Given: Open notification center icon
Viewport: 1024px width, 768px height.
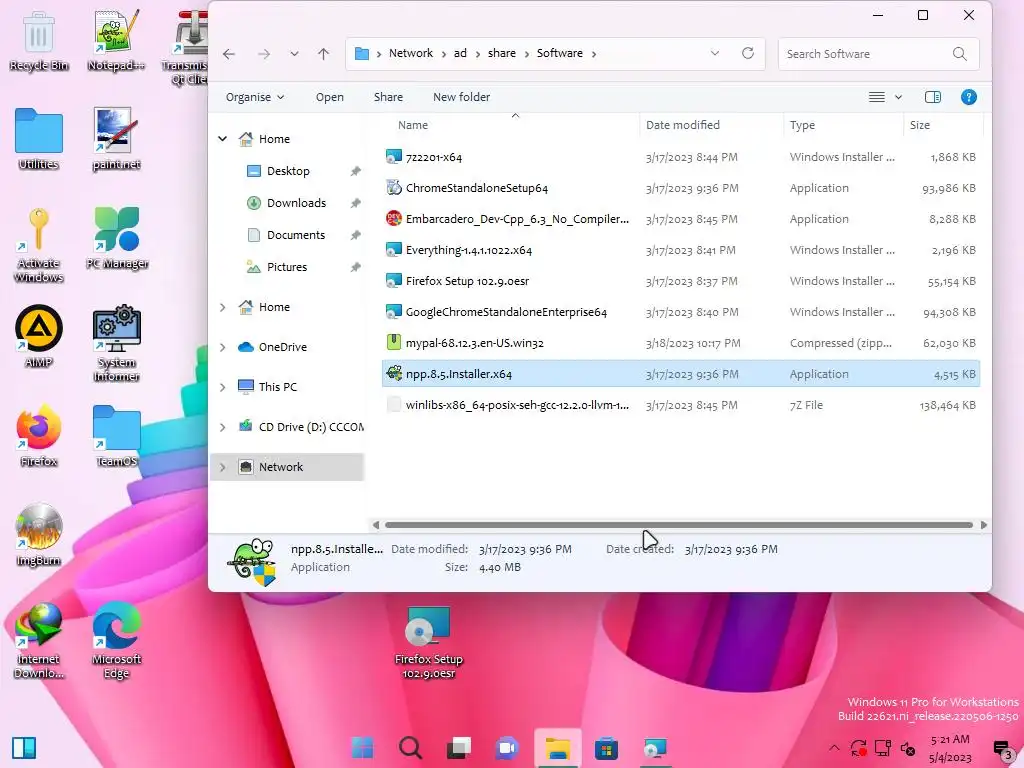Looking at the screenshot, I should pos(1002,749).
